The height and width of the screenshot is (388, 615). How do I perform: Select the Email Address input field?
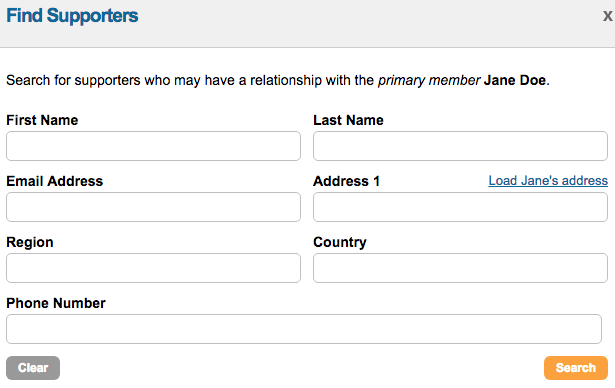pyautogui.click(x=153, y=207)
